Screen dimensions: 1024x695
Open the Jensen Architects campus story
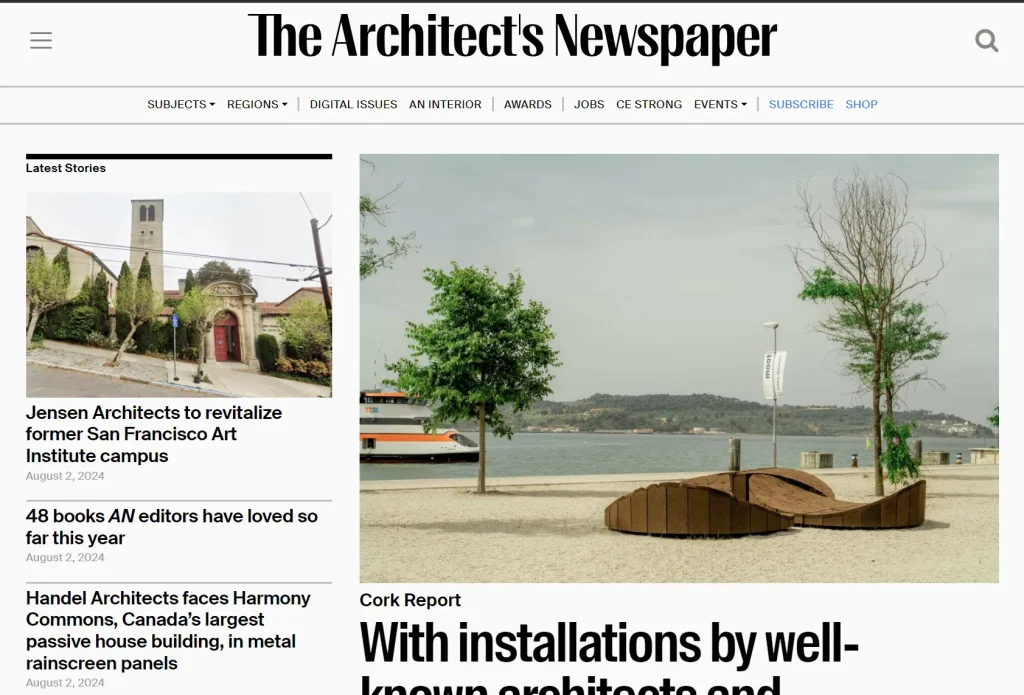point(153,433)
